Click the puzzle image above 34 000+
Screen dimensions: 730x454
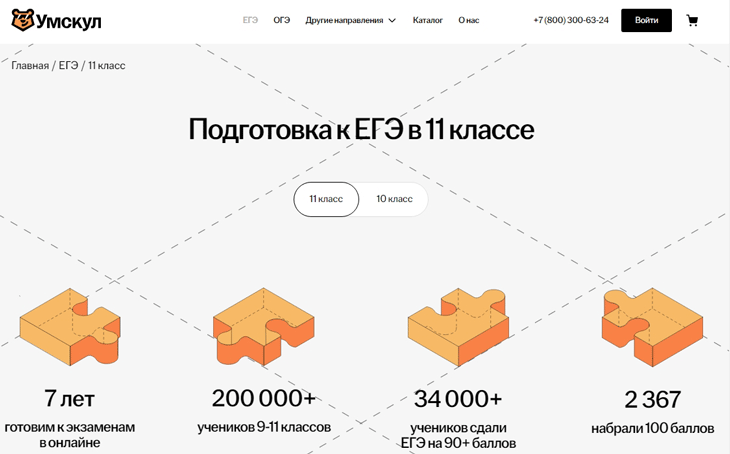click(458, 327)
